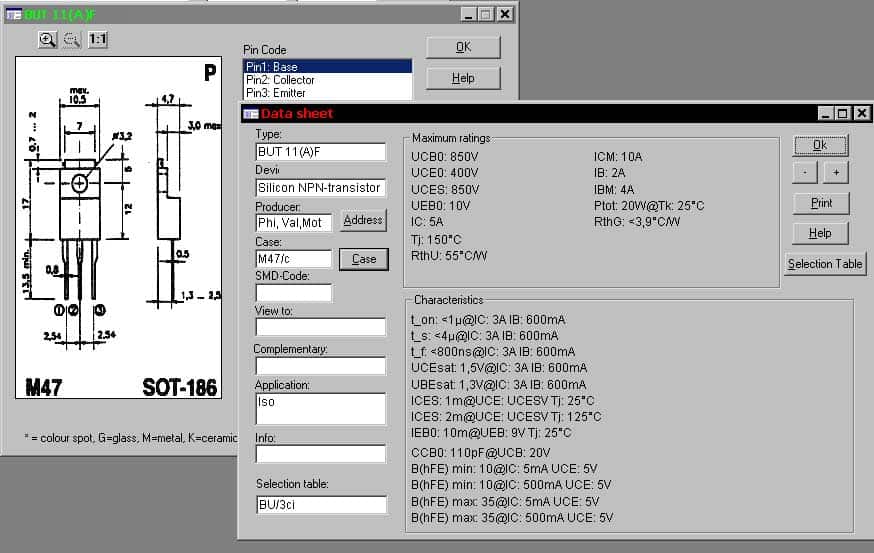The image size is (874, 553).
Task: Open Help in the Data sheet window
Action: [820, 233]
